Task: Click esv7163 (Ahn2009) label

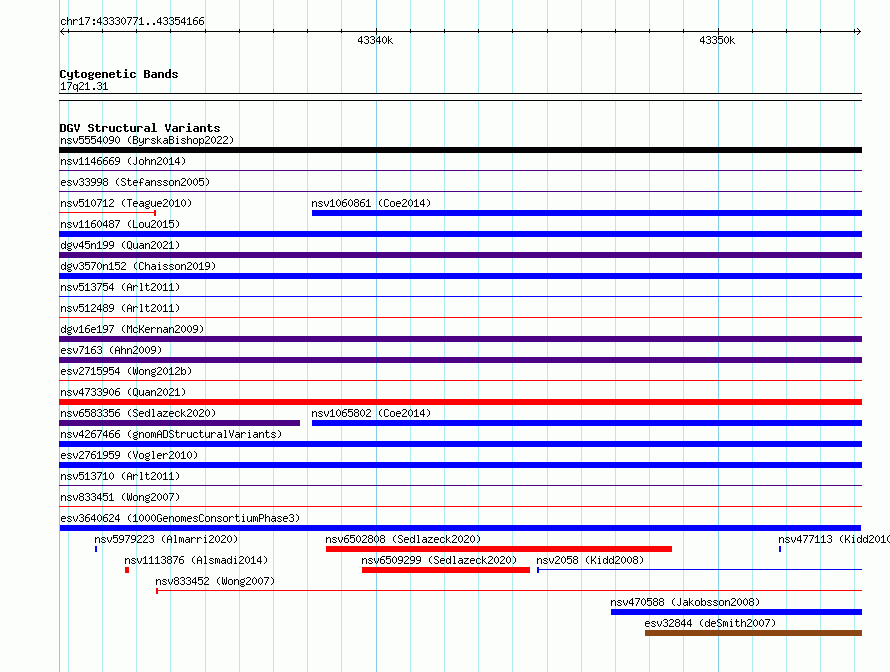Action: (111, 350)
